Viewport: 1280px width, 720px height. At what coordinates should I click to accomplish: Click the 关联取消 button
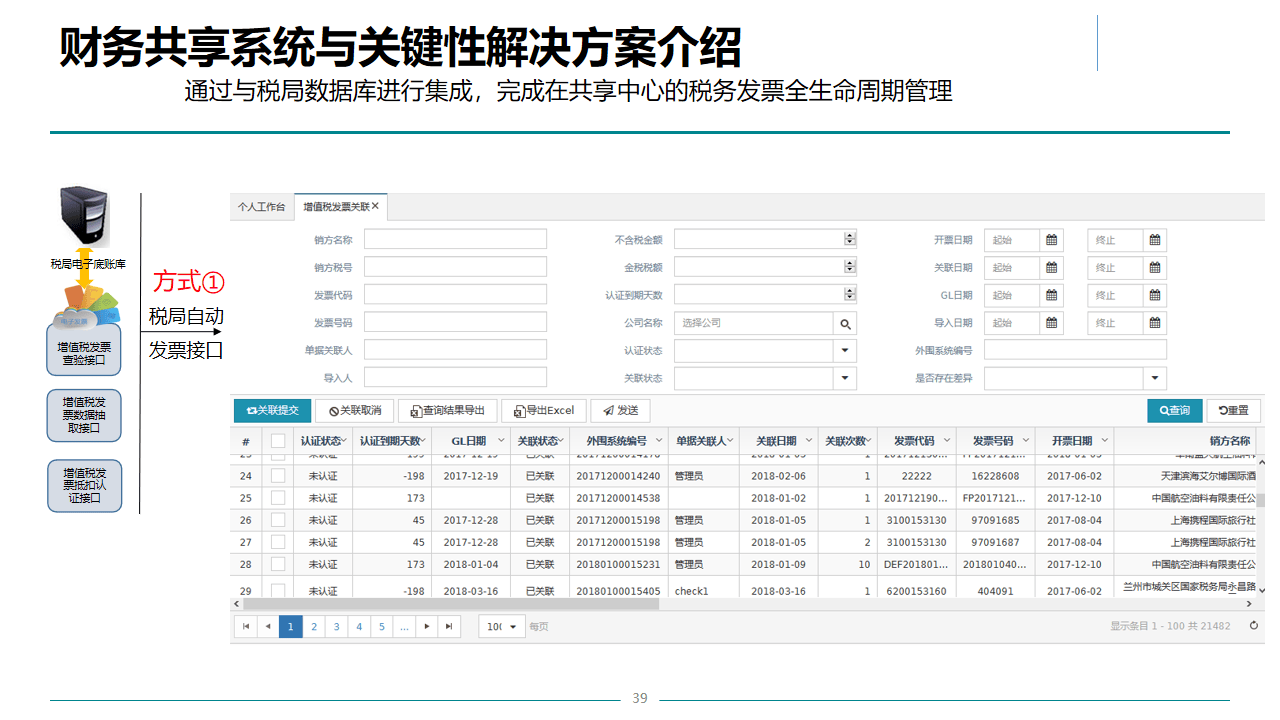click(x=355, y=410)
